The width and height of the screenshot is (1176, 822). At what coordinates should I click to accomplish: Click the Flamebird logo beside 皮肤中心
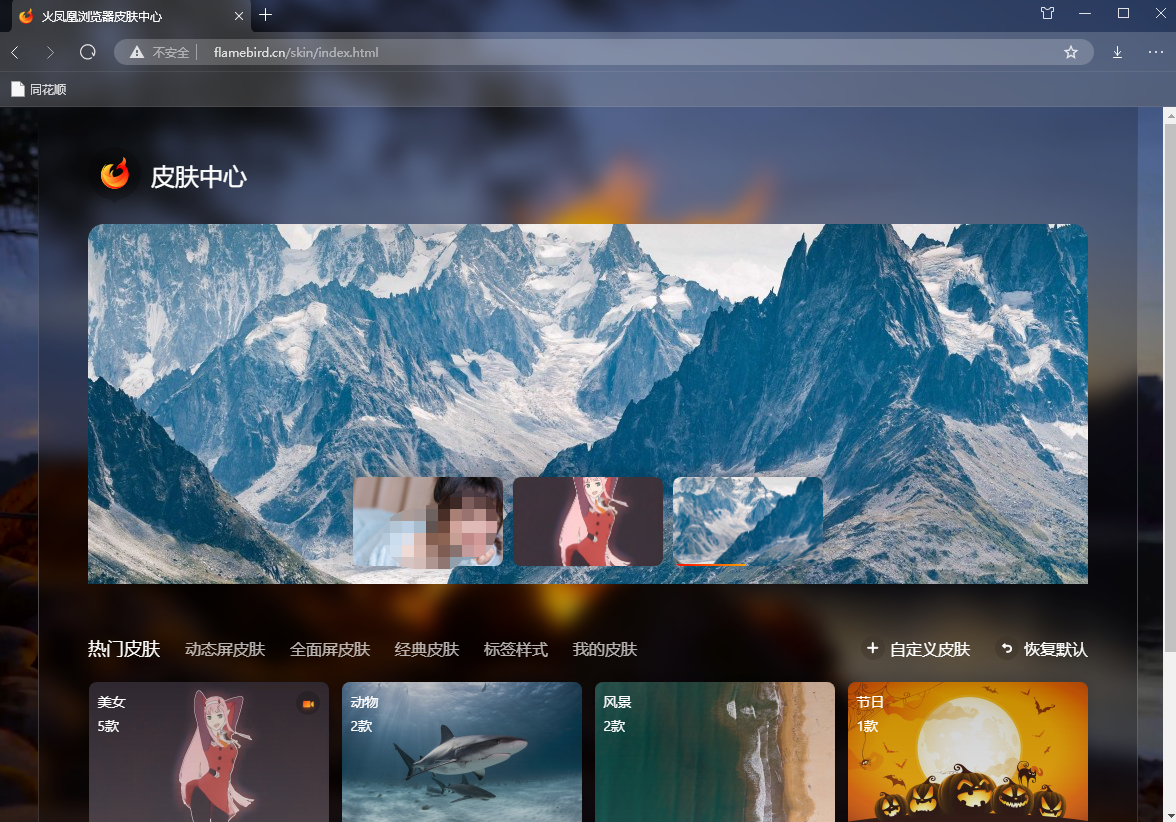[115, 176]
